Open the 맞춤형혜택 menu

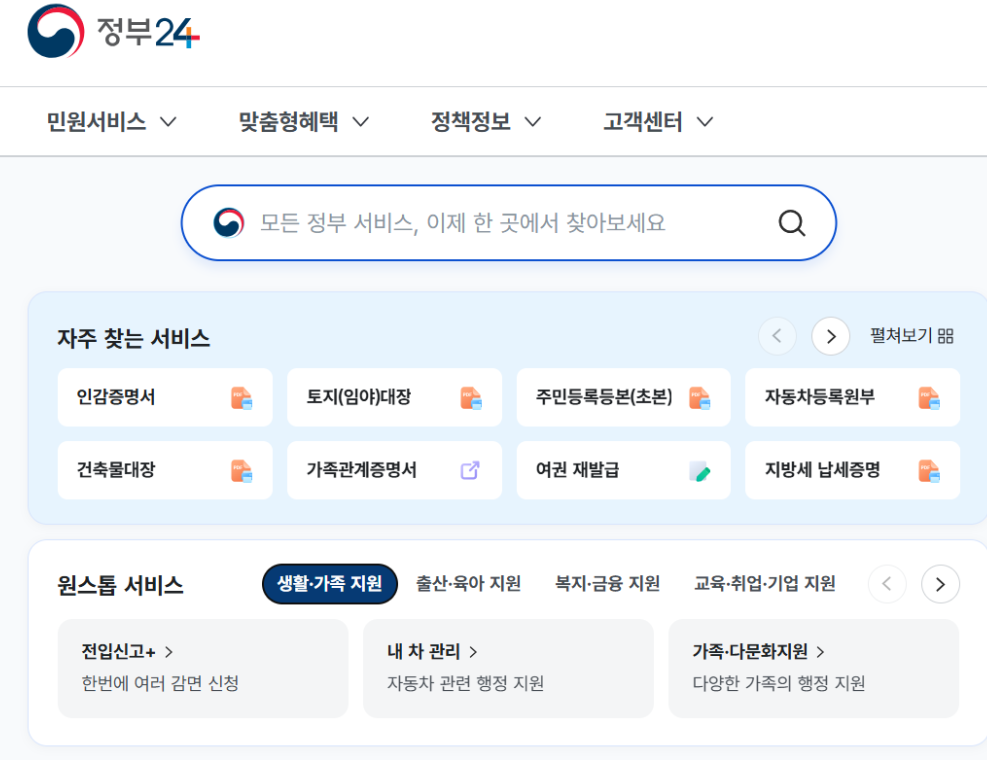pos(303,122)
